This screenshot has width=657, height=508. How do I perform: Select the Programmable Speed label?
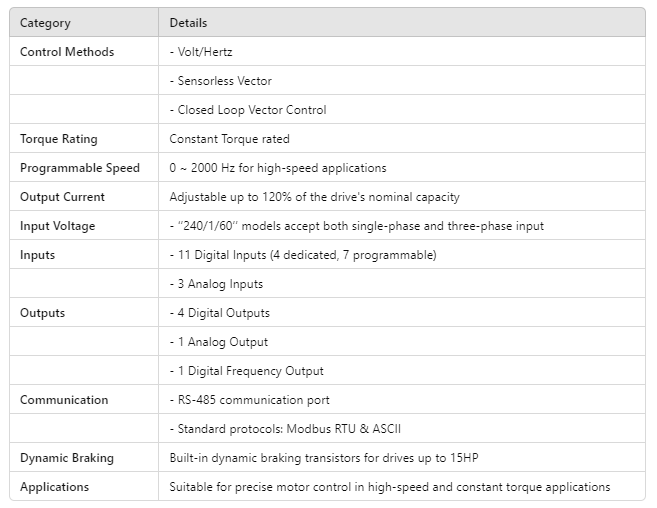point(80,168)
